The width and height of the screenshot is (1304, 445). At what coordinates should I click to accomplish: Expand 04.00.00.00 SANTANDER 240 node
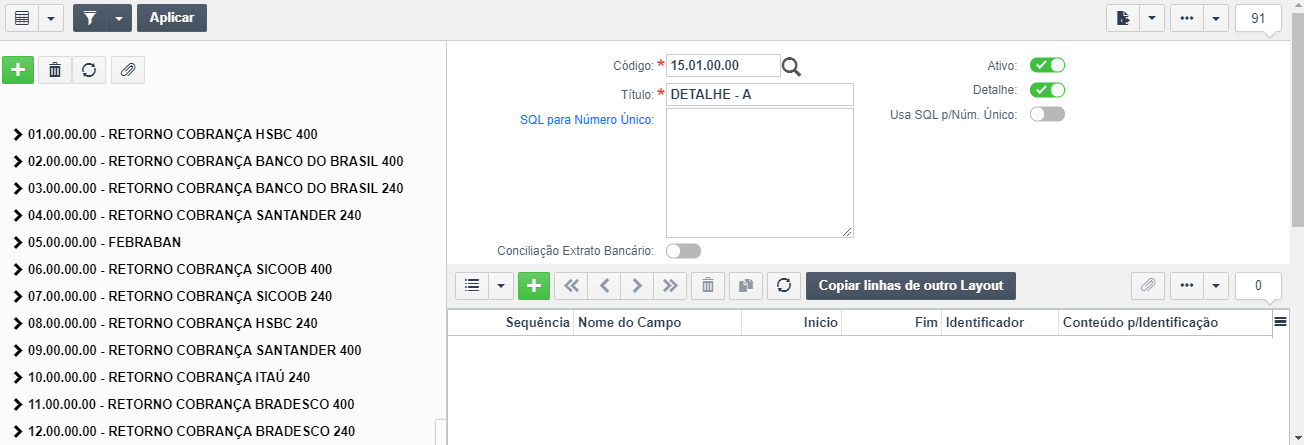point(18,215)
